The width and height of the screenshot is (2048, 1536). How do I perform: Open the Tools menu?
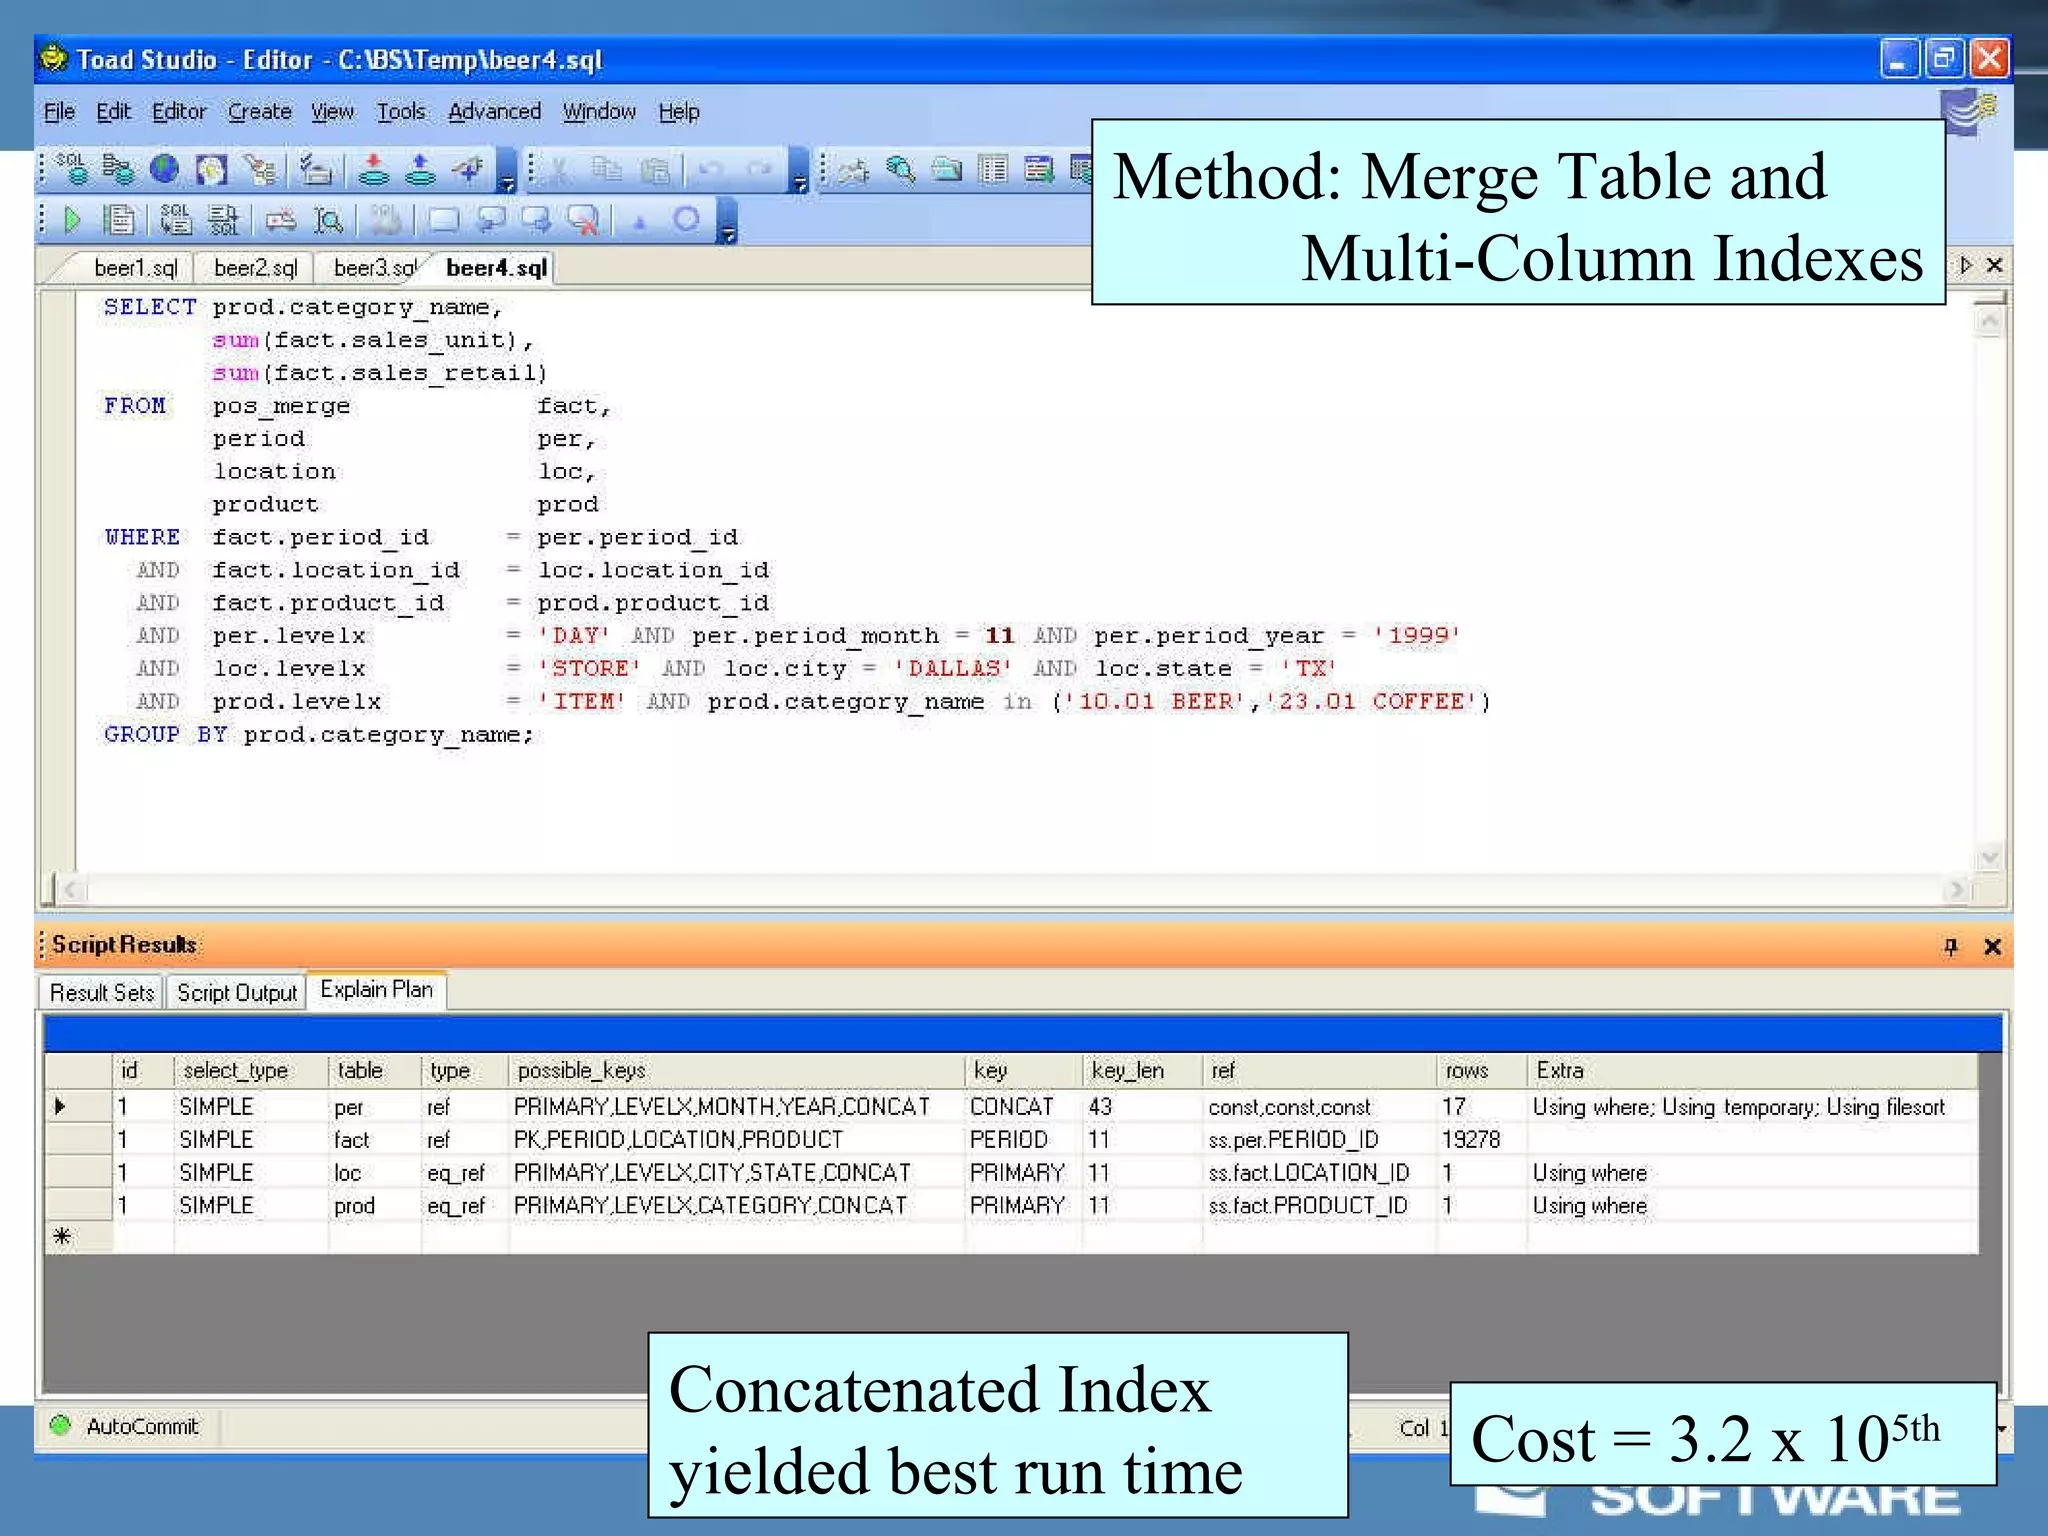click(401, 111)
